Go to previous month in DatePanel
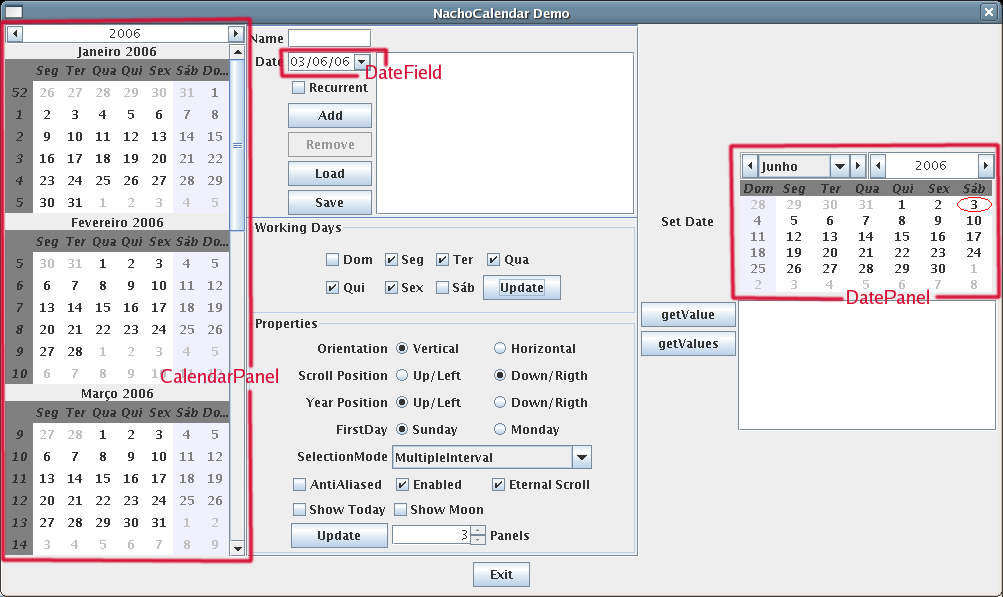The width and height of the screenshot is (1003, 597). pos(749,166)
